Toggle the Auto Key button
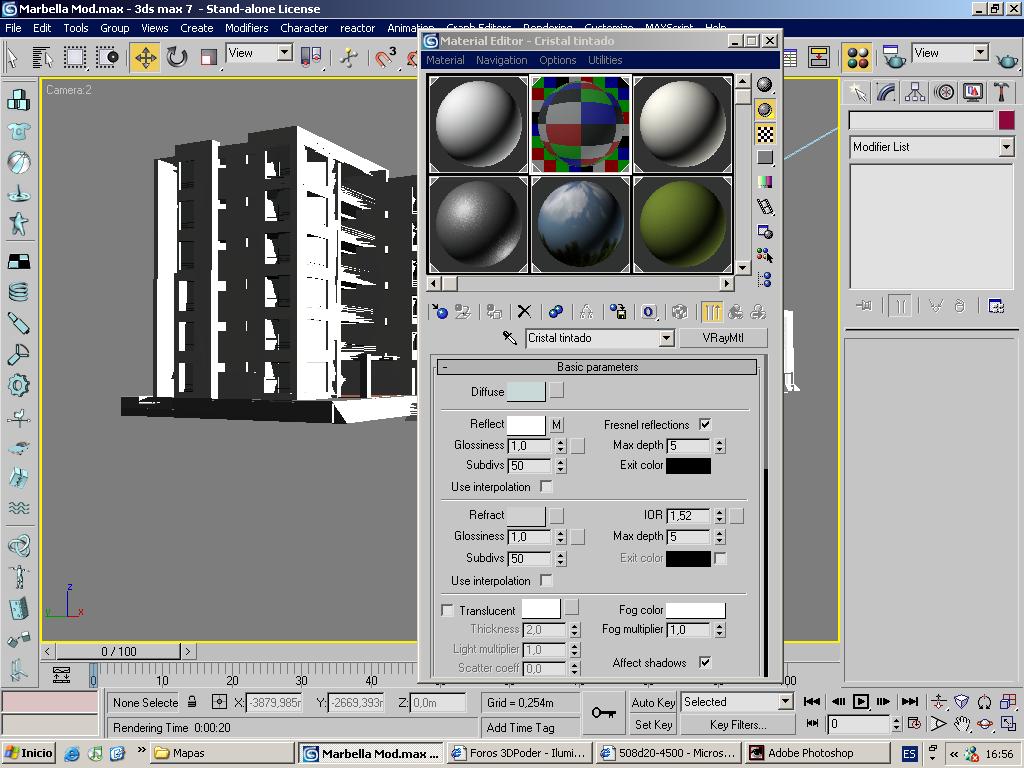The height and width of the screenshot is (768, 1024). (653, 702)
